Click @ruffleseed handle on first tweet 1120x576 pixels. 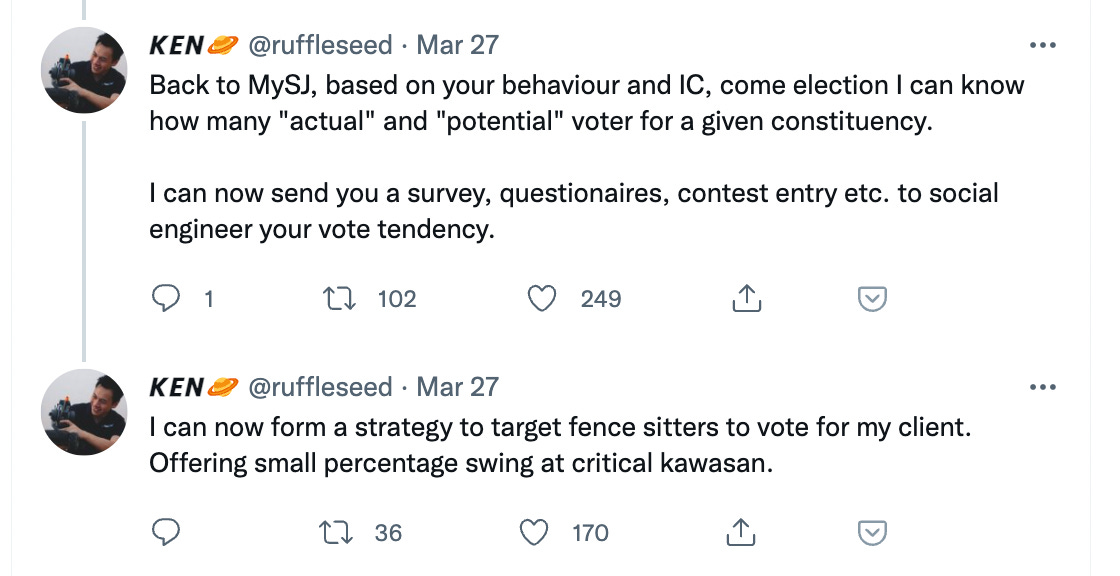click(320, 45)
